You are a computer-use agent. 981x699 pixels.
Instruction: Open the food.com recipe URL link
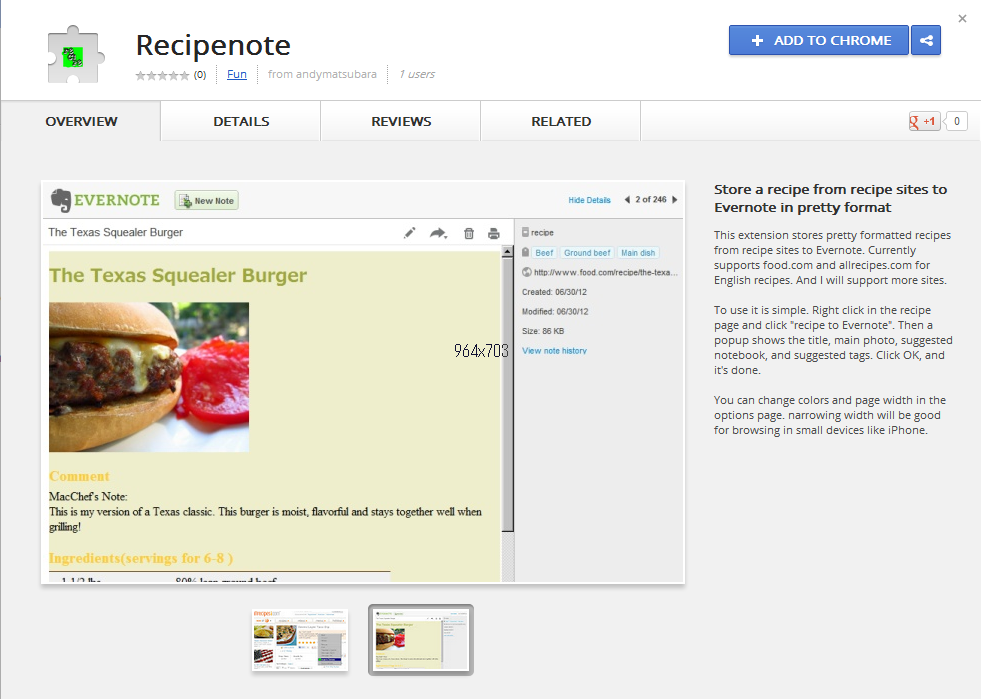click(x=606, y=272)
